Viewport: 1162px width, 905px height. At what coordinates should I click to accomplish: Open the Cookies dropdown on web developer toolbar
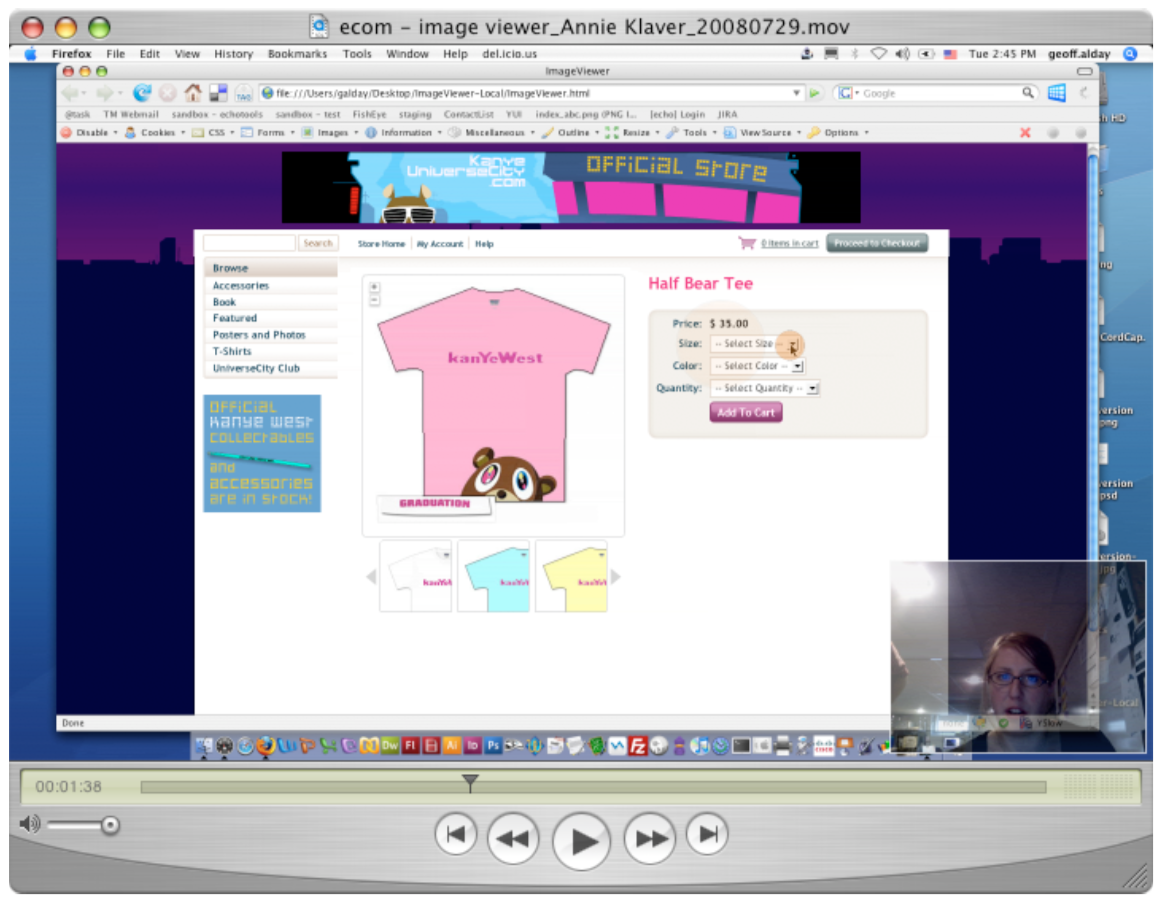[156, 133]
